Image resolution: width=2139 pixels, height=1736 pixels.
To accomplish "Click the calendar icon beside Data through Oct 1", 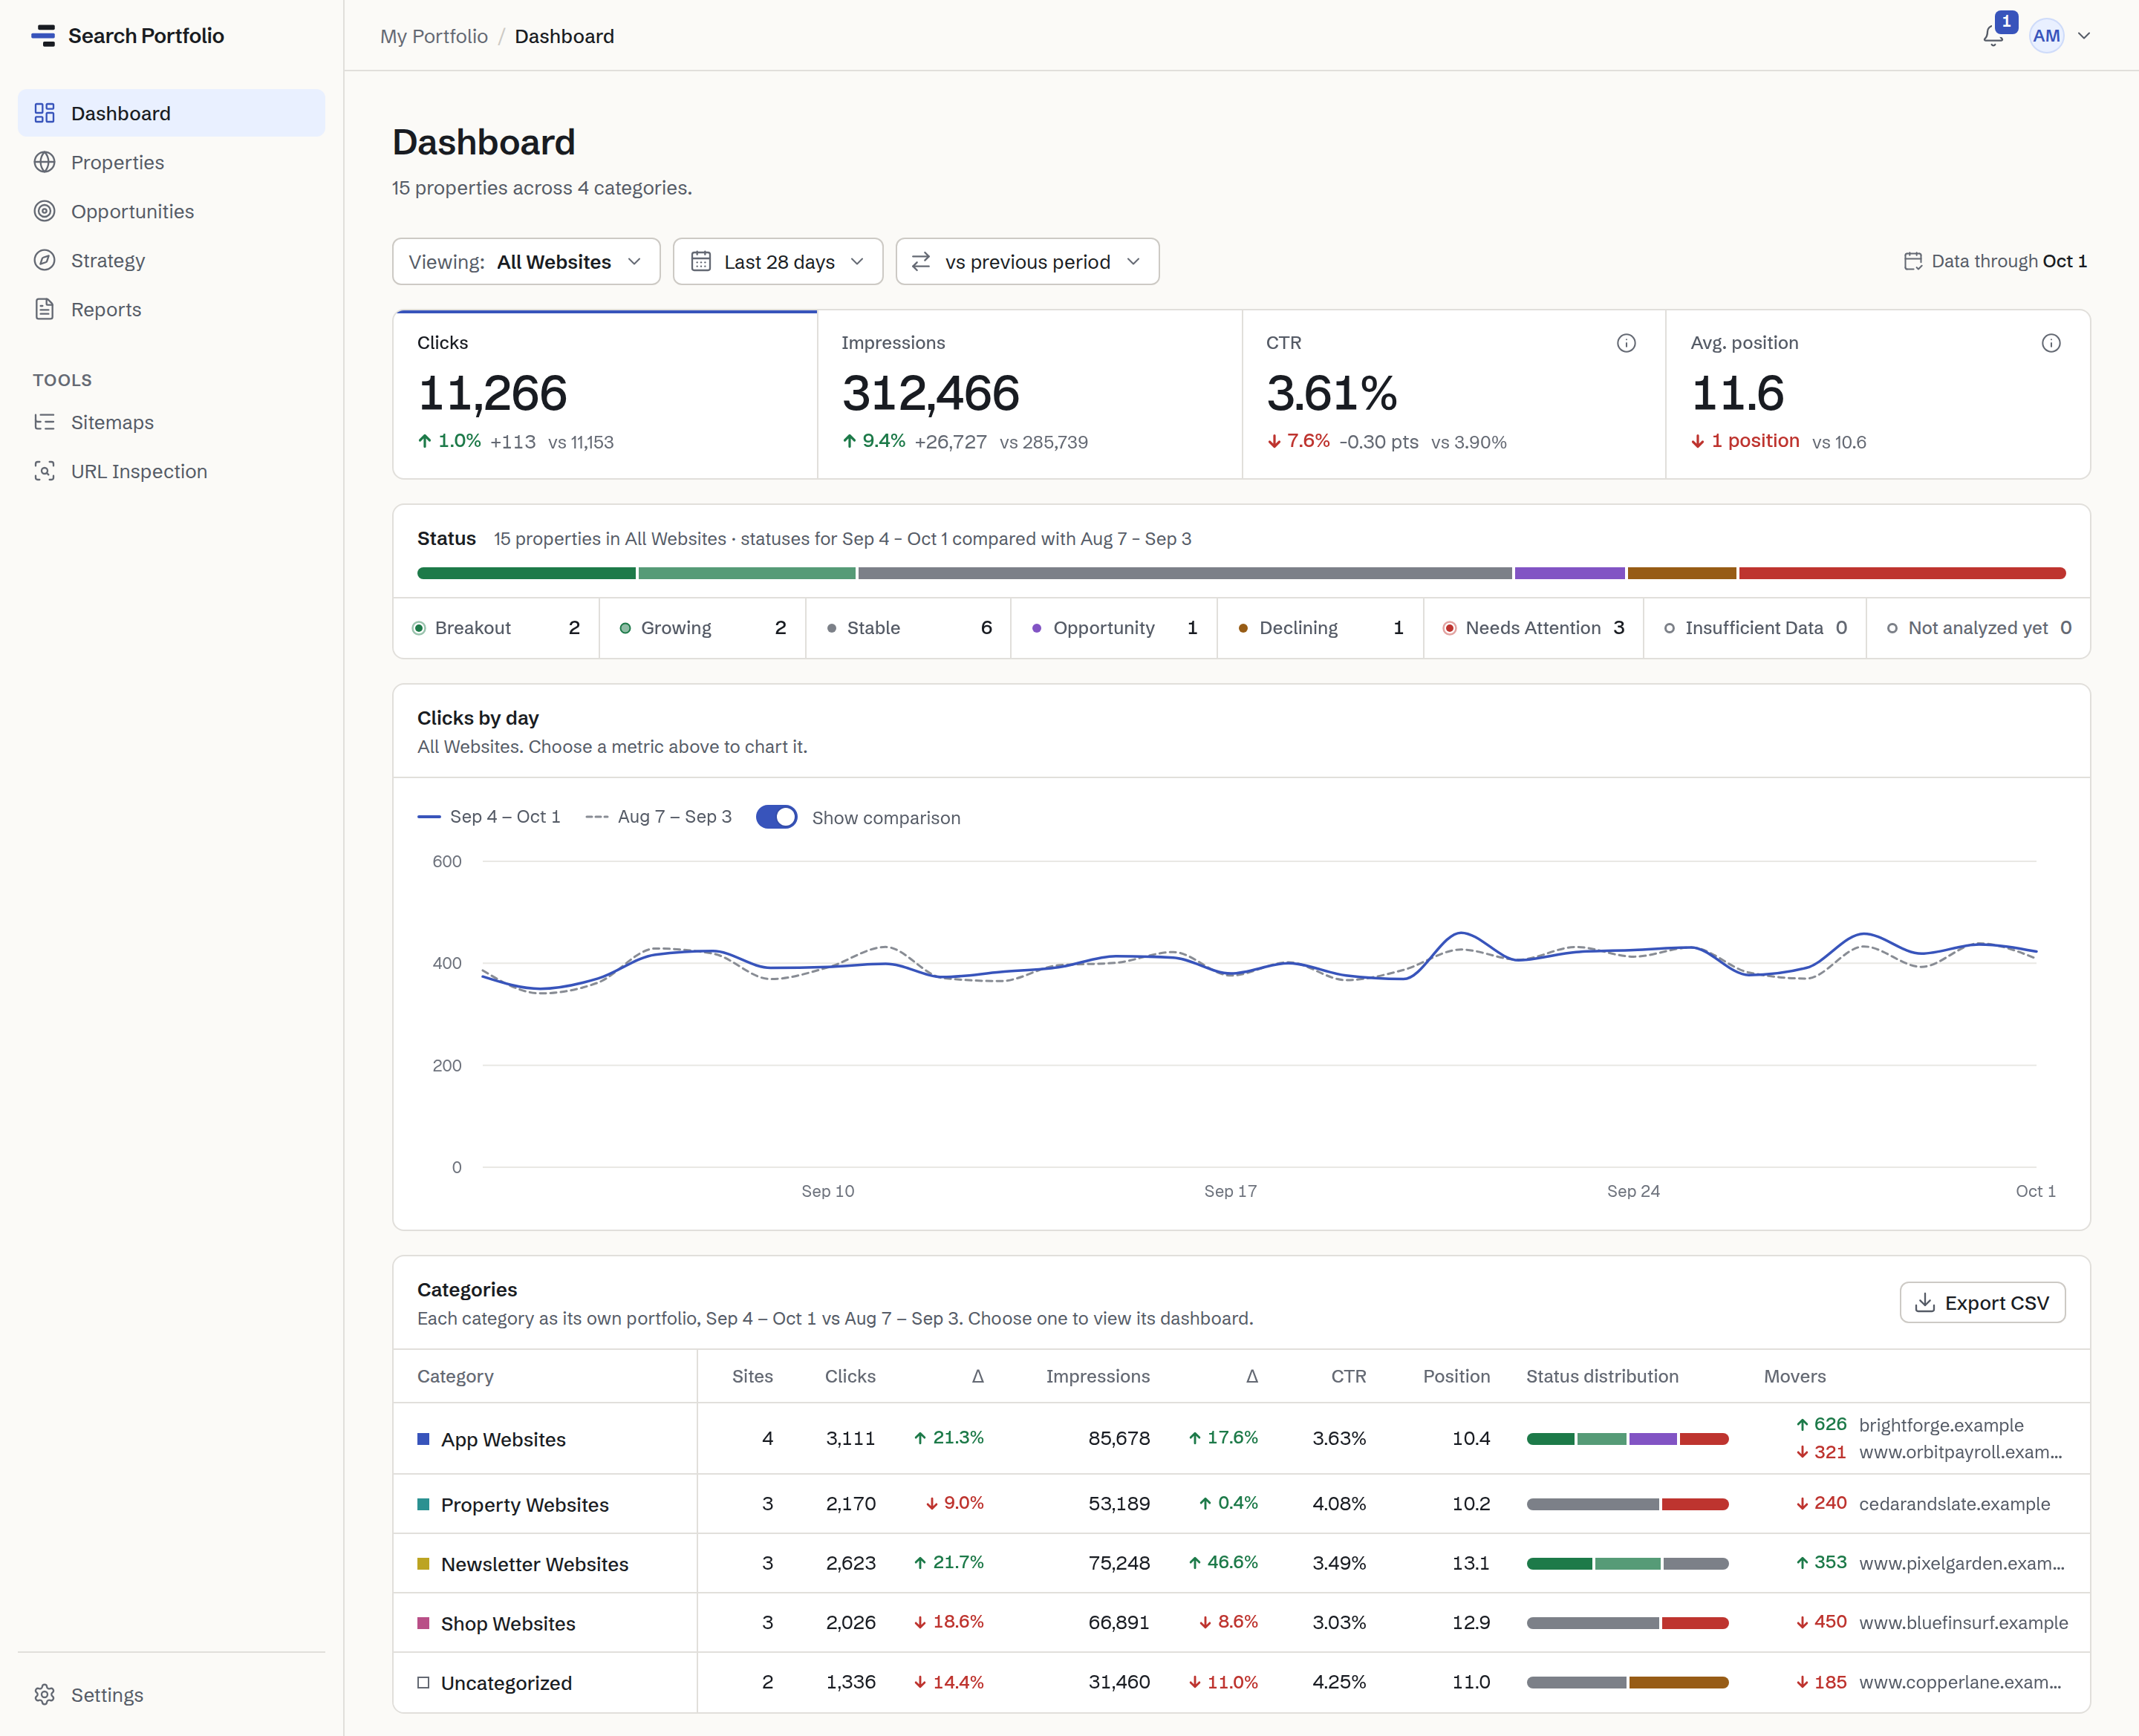I will [x=1912, y=261].
